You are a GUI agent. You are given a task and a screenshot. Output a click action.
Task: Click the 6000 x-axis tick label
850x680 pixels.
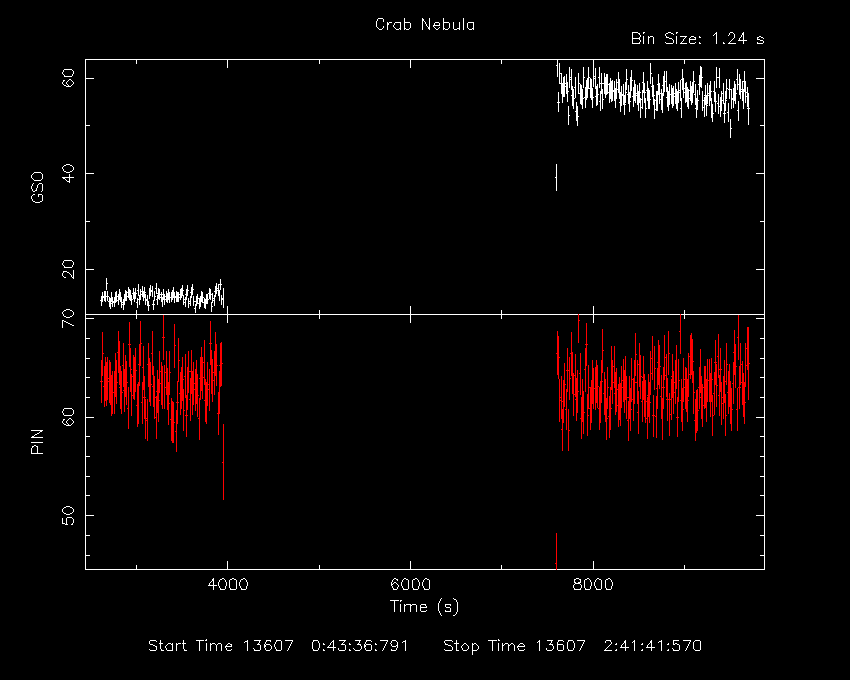pos(410,585)
